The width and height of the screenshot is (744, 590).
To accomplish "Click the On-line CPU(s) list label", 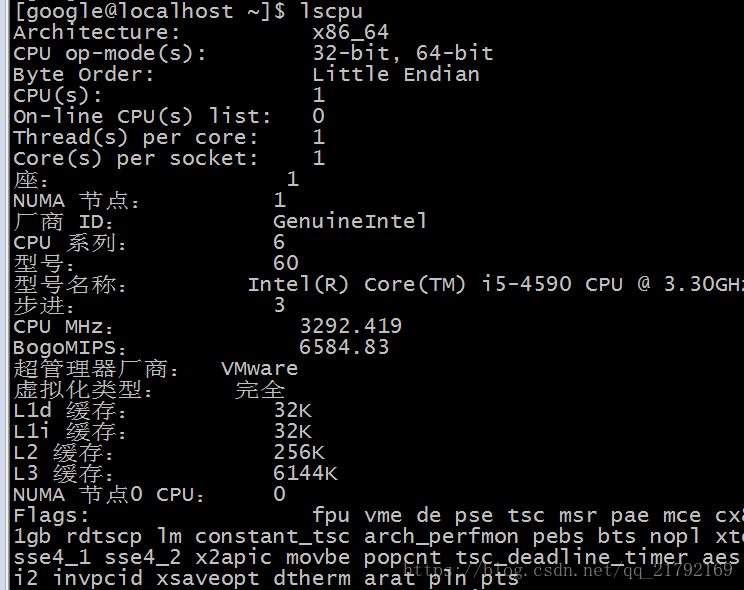I will pos(142,116).
